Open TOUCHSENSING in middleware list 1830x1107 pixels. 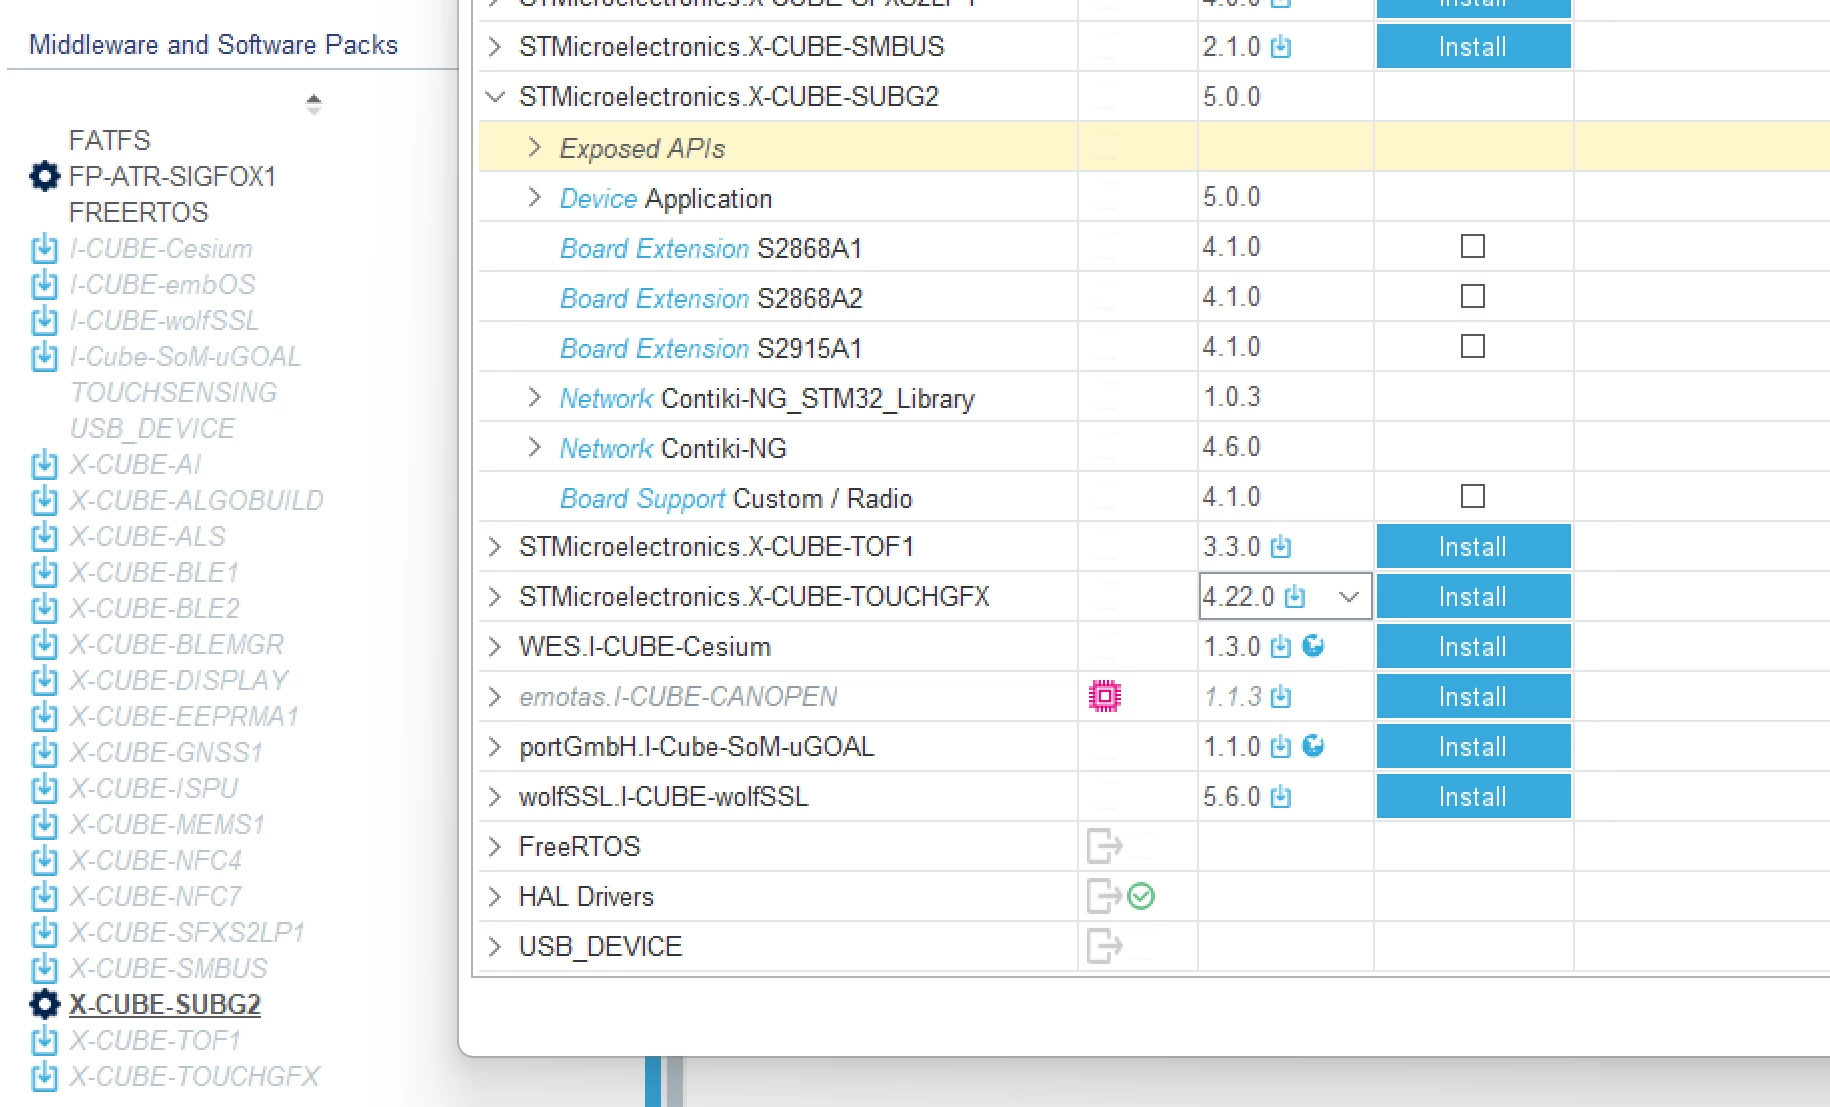(x=173, y=392)
